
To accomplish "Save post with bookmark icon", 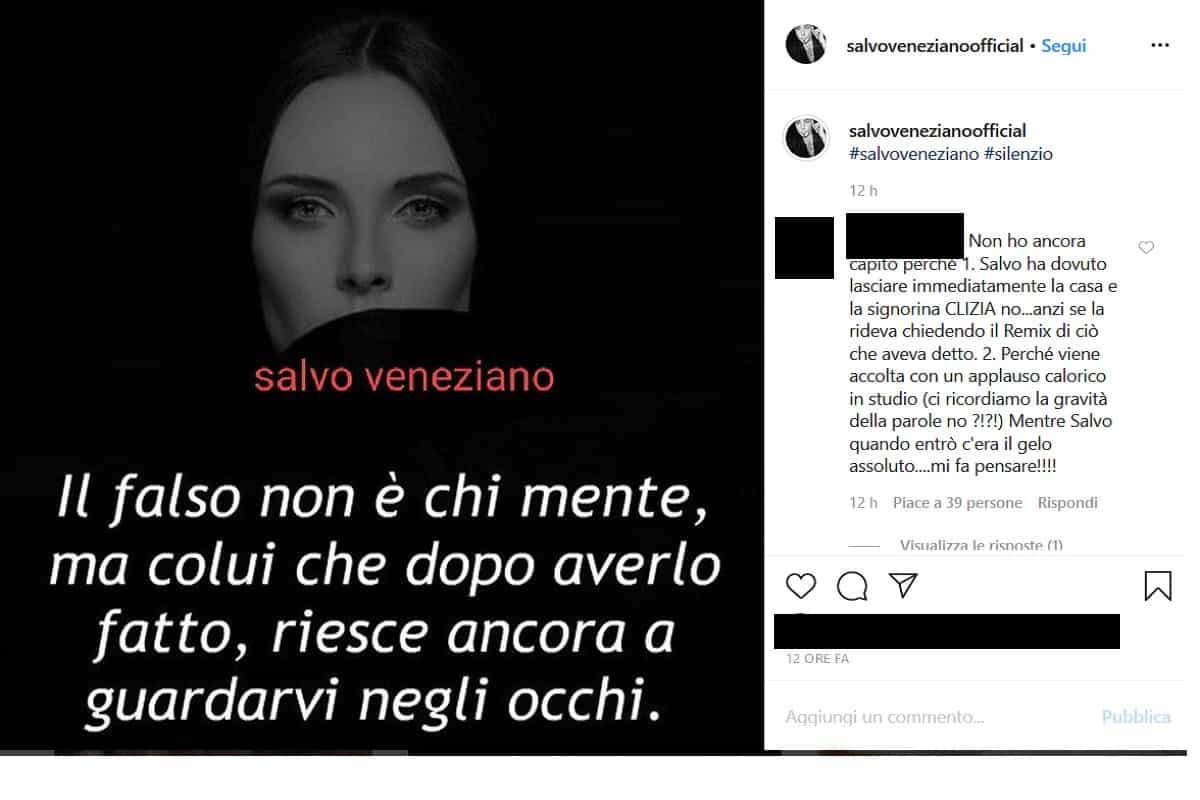I will [1158, 585].
